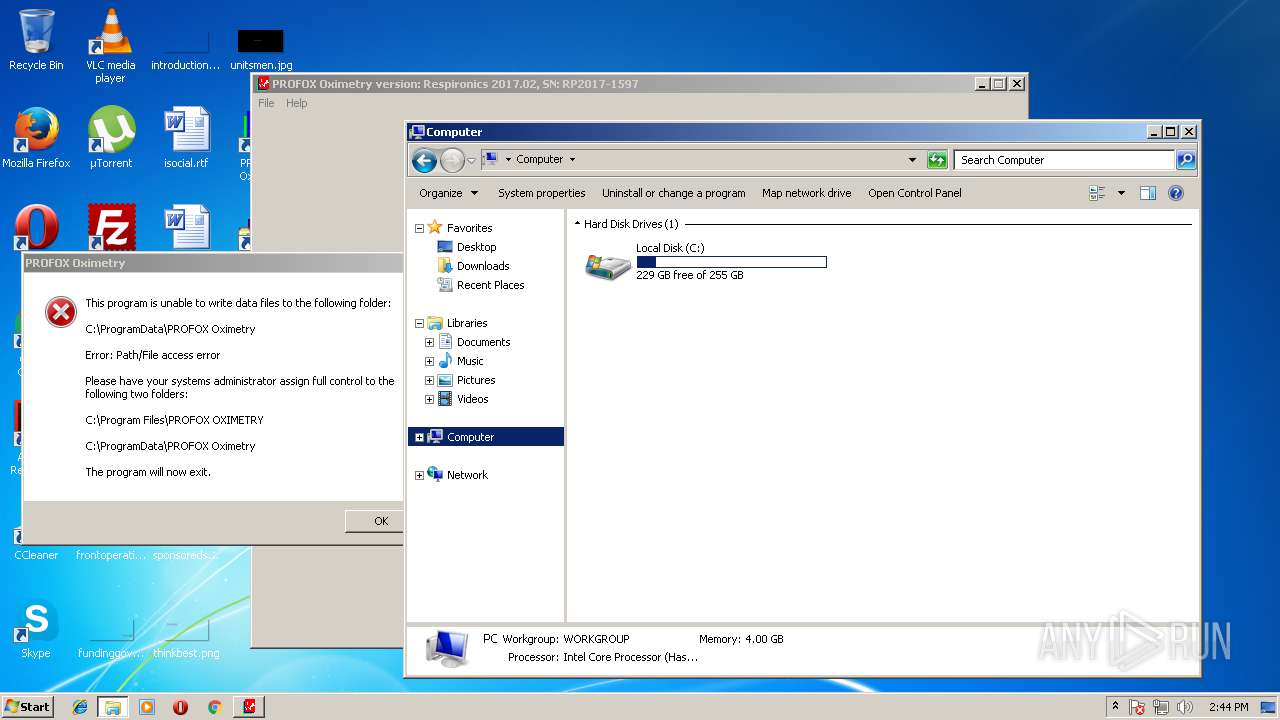Change your view icon in Computer toolbar

(1097, 193)
